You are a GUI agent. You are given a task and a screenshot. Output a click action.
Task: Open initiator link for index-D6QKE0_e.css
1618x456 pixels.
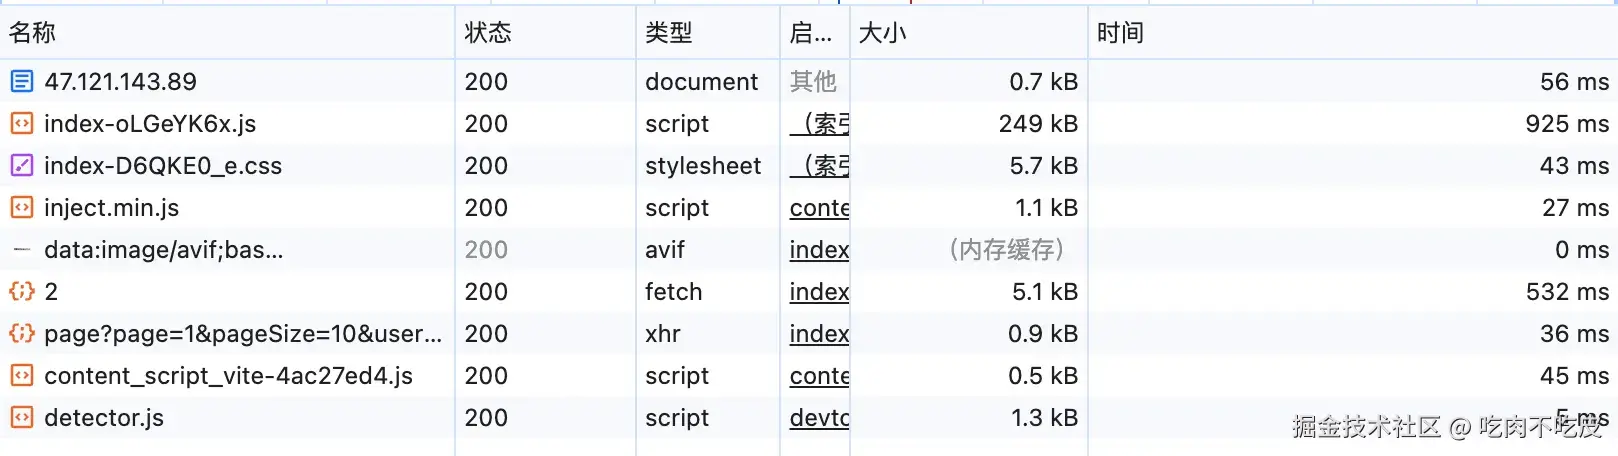pyautogui.click(x=820, y=165)
